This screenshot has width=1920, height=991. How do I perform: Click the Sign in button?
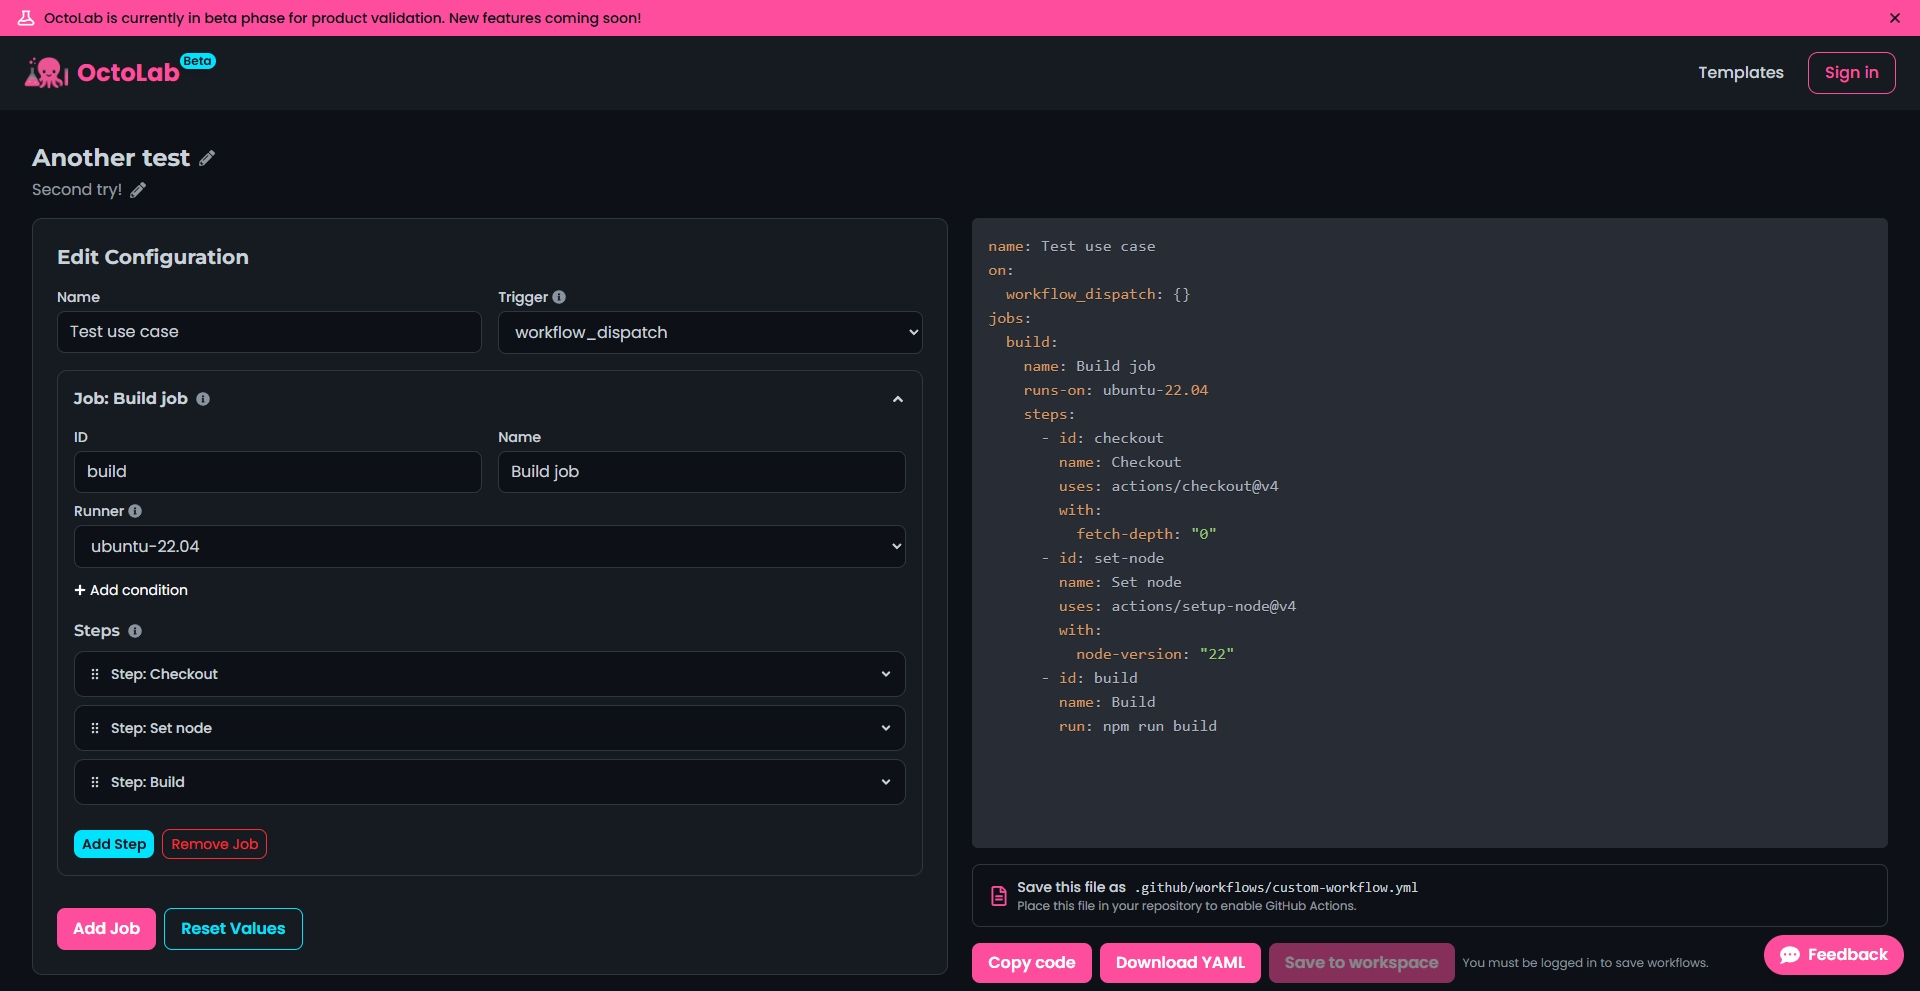(1851, 73)
